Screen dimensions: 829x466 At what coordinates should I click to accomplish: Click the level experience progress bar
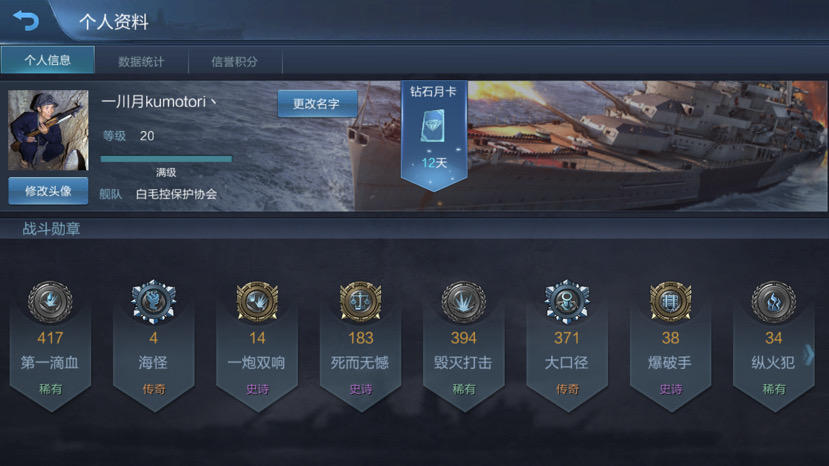click(x=166, y=159)
